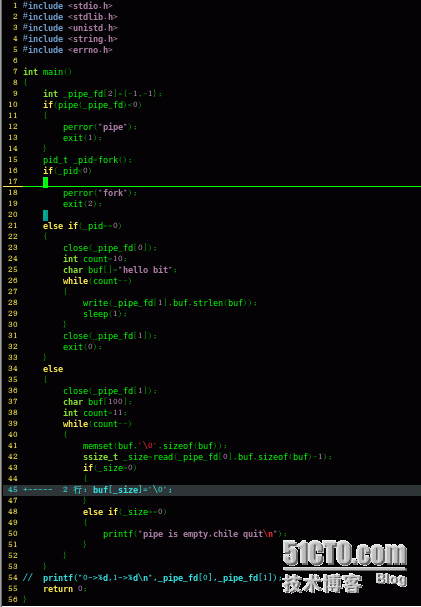The image size is (421, 607).
Task: Click 'while(count--)' on line 26
Action: pos(98,281)
